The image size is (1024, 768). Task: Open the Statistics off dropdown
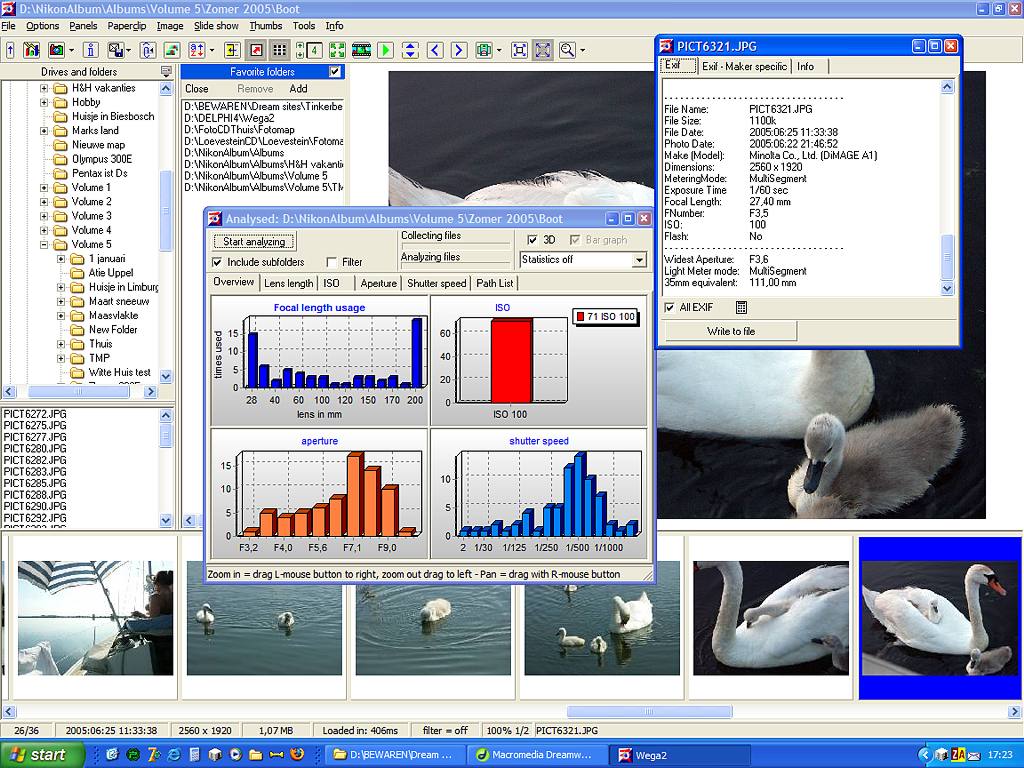[639, 260]
